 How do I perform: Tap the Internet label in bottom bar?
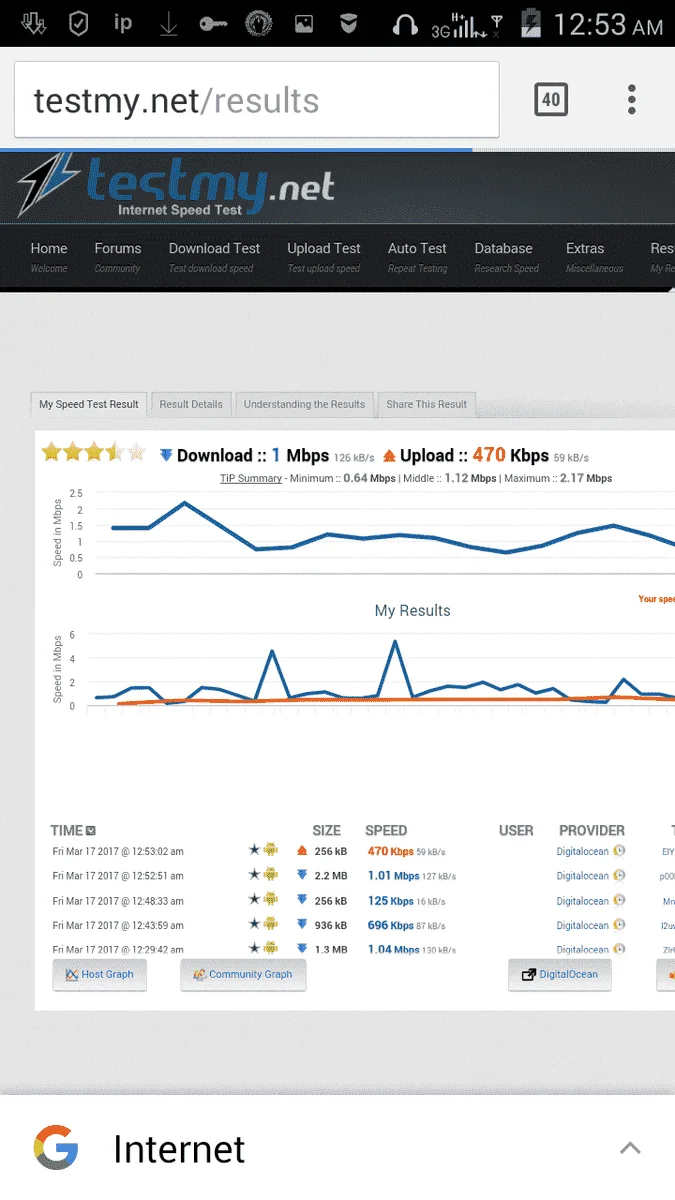(x=179, y=1150)
